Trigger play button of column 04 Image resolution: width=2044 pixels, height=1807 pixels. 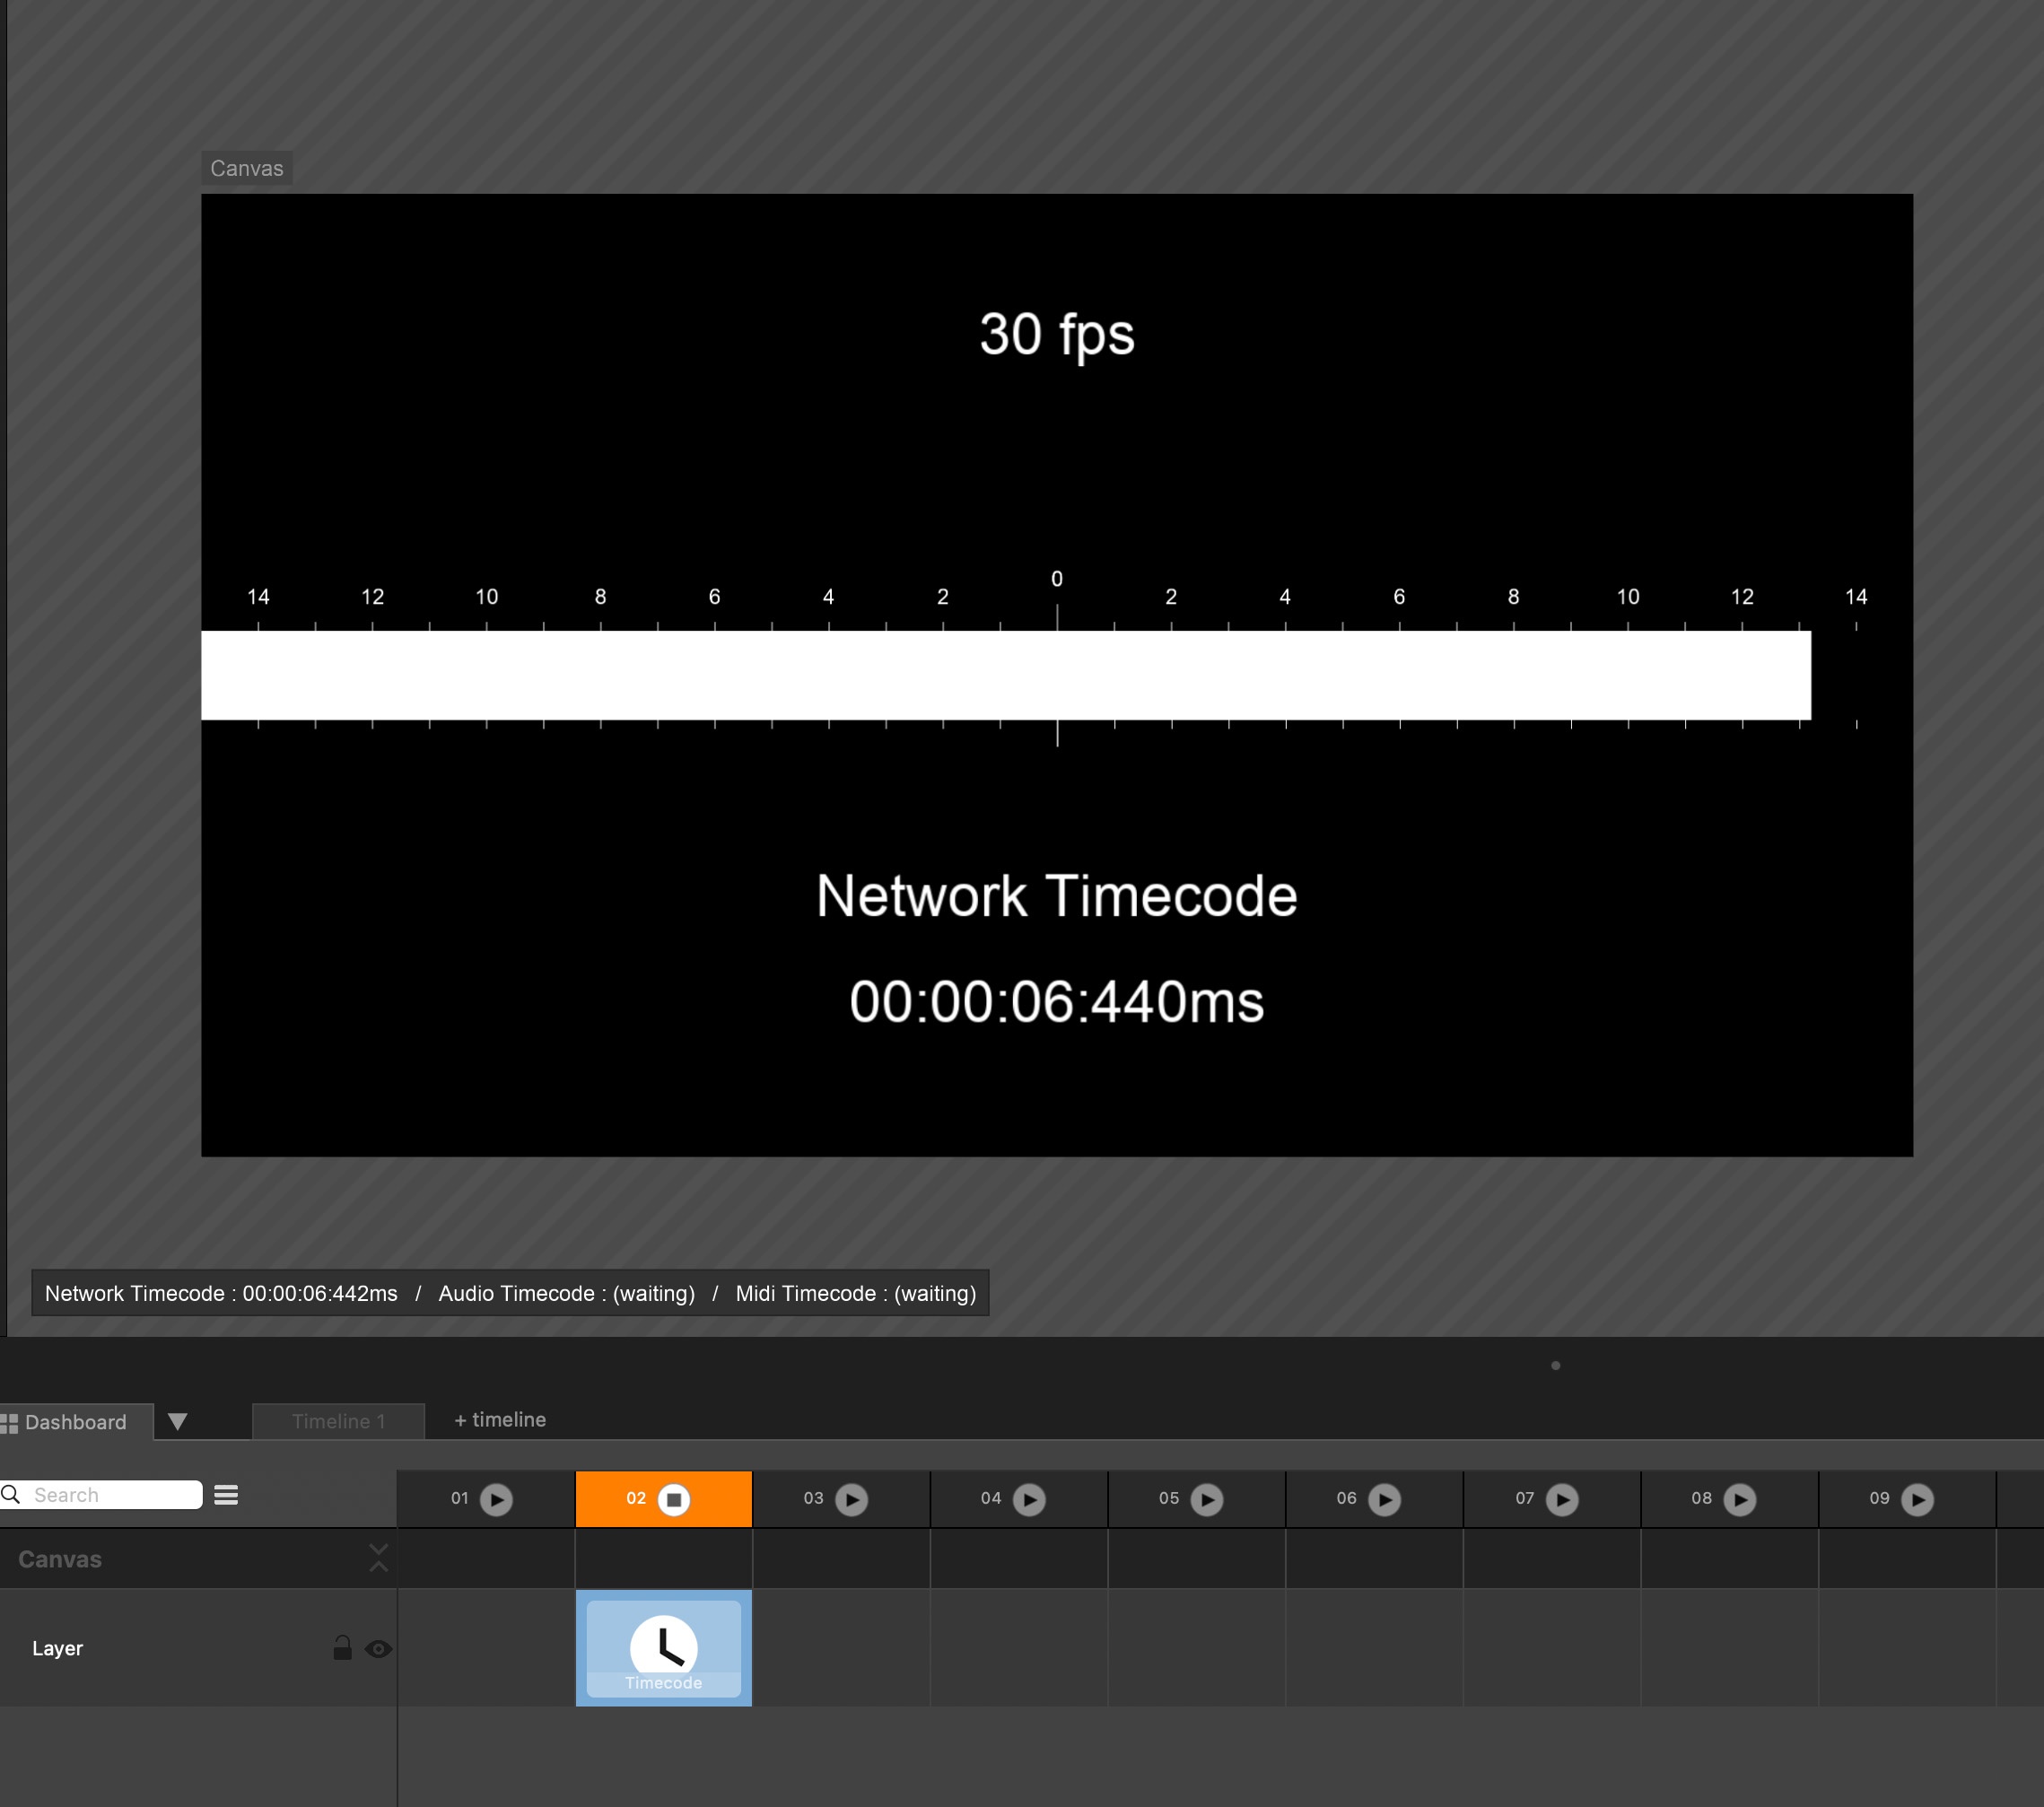(x=1029, y=1499)
